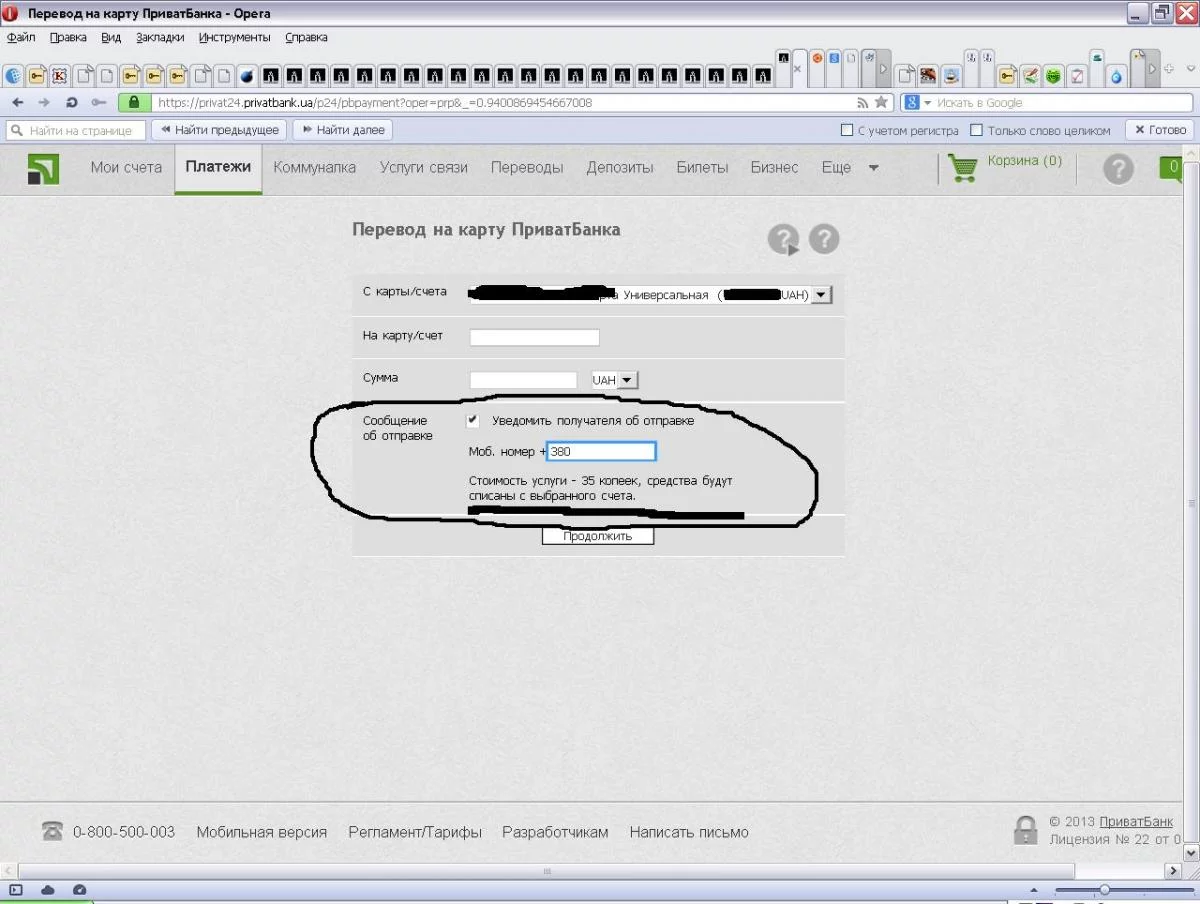Open the Инструменты menu
The height and width of the screenshot is (904, 1200).
(x=234, y=38)
